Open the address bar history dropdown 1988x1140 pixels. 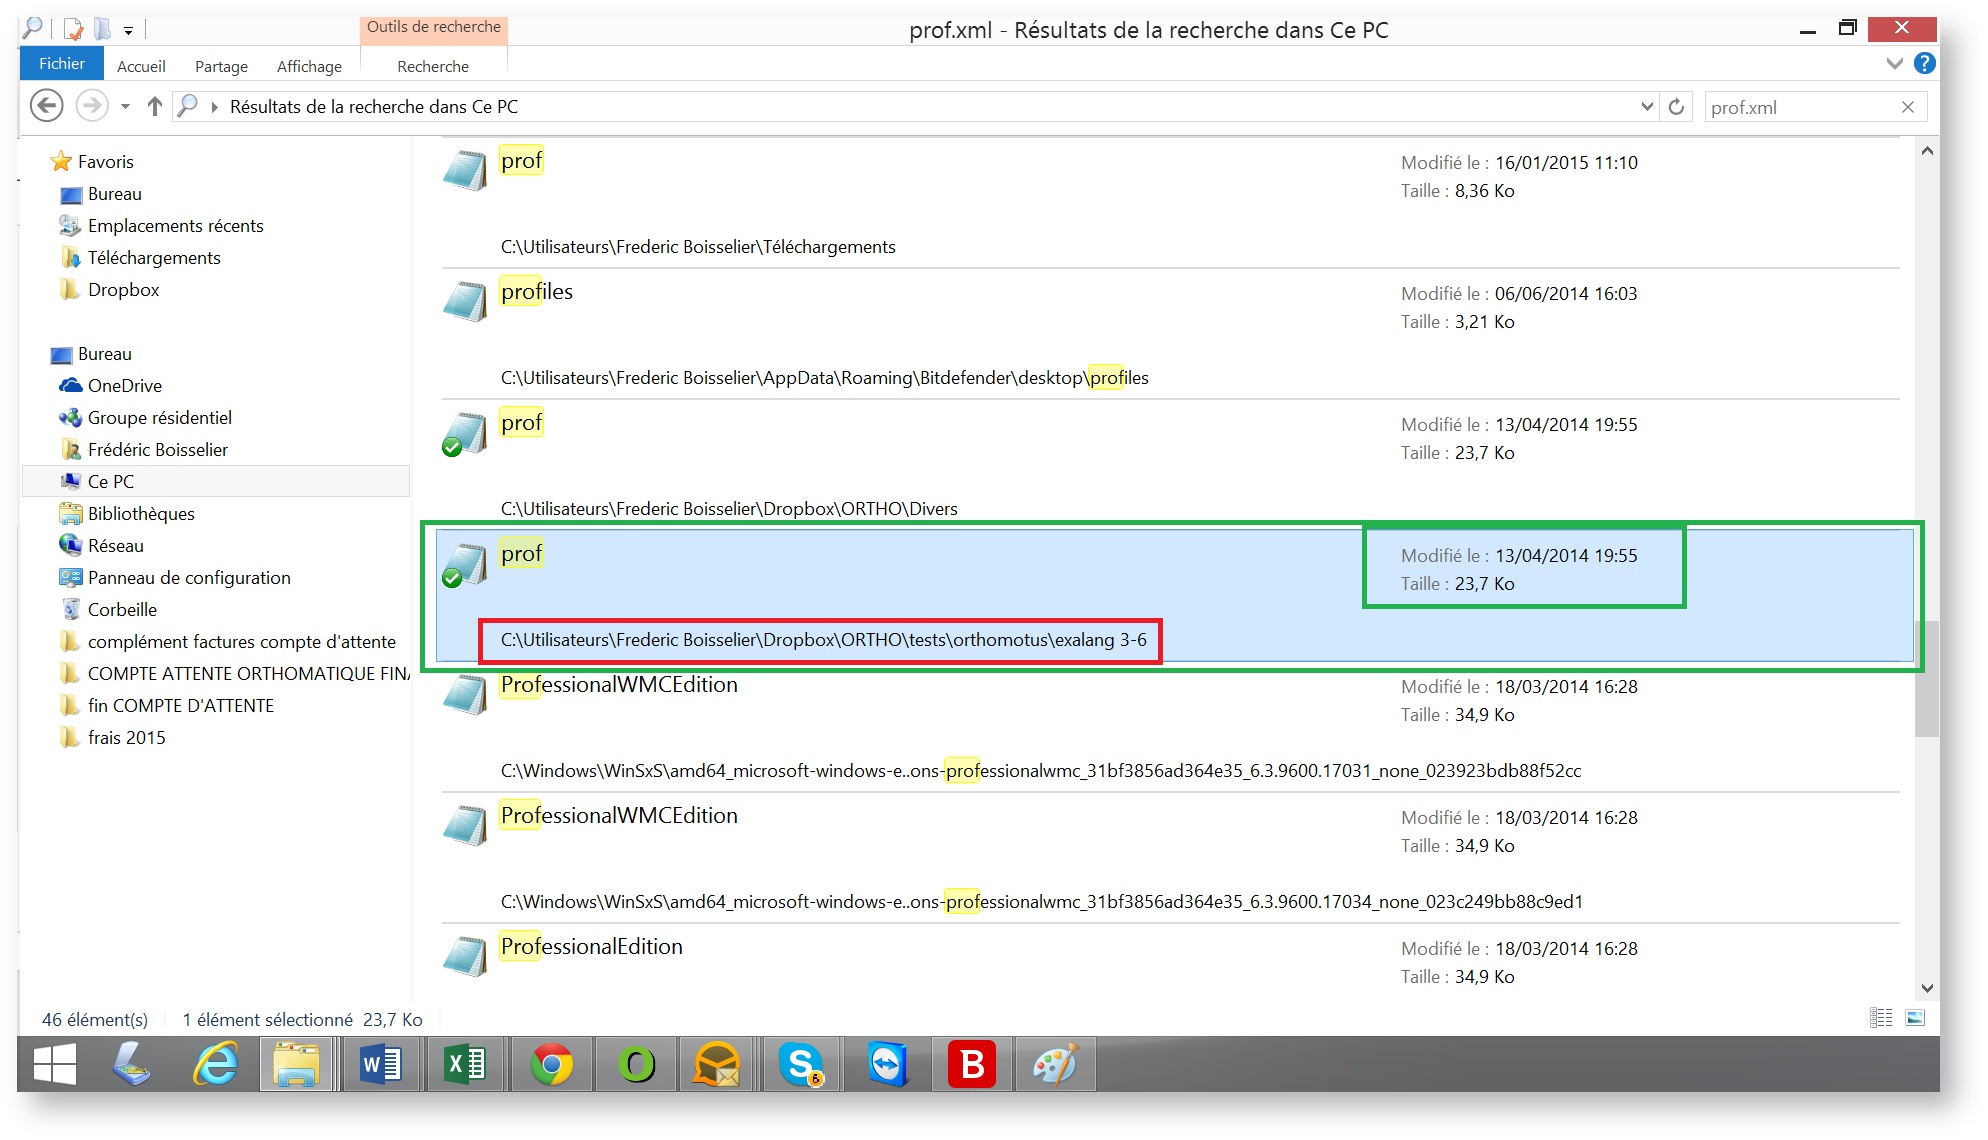click(1645, 106)
